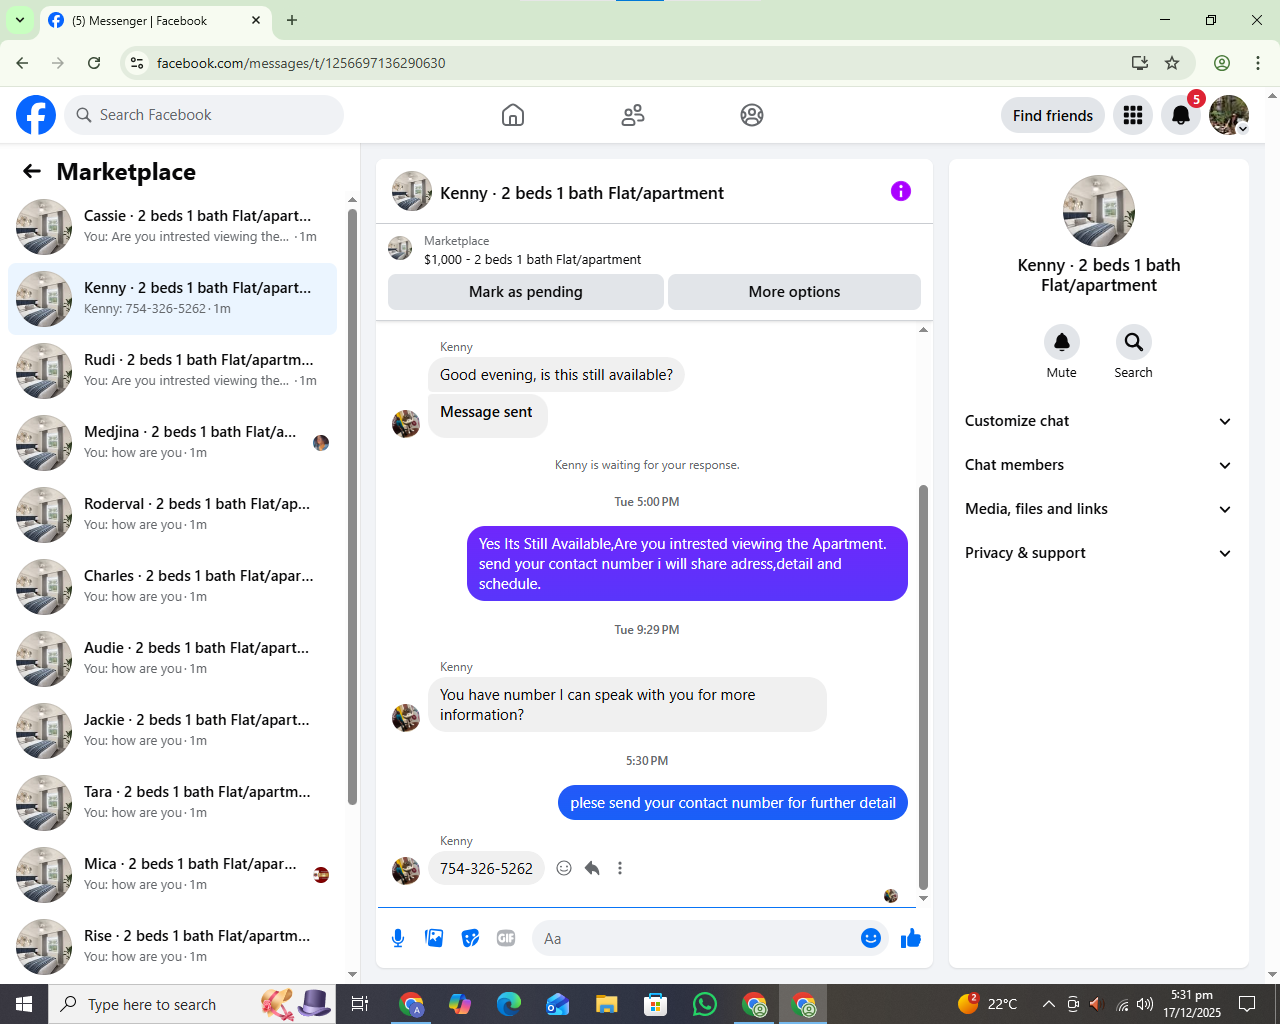This screenshot has width=1280, height=1024.
Task: Open the Tara conversation
Action: (x=172, y=803)
